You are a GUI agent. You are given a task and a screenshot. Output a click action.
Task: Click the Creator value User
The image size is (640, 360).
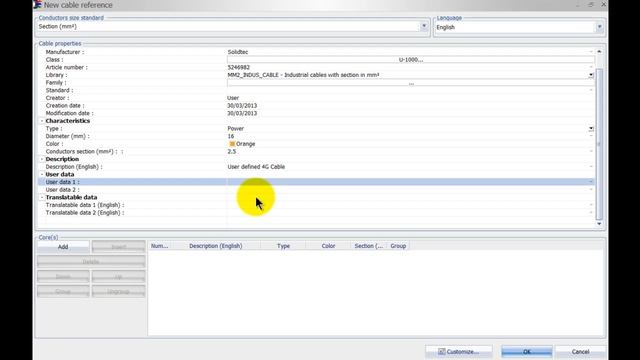click(233, 98)
